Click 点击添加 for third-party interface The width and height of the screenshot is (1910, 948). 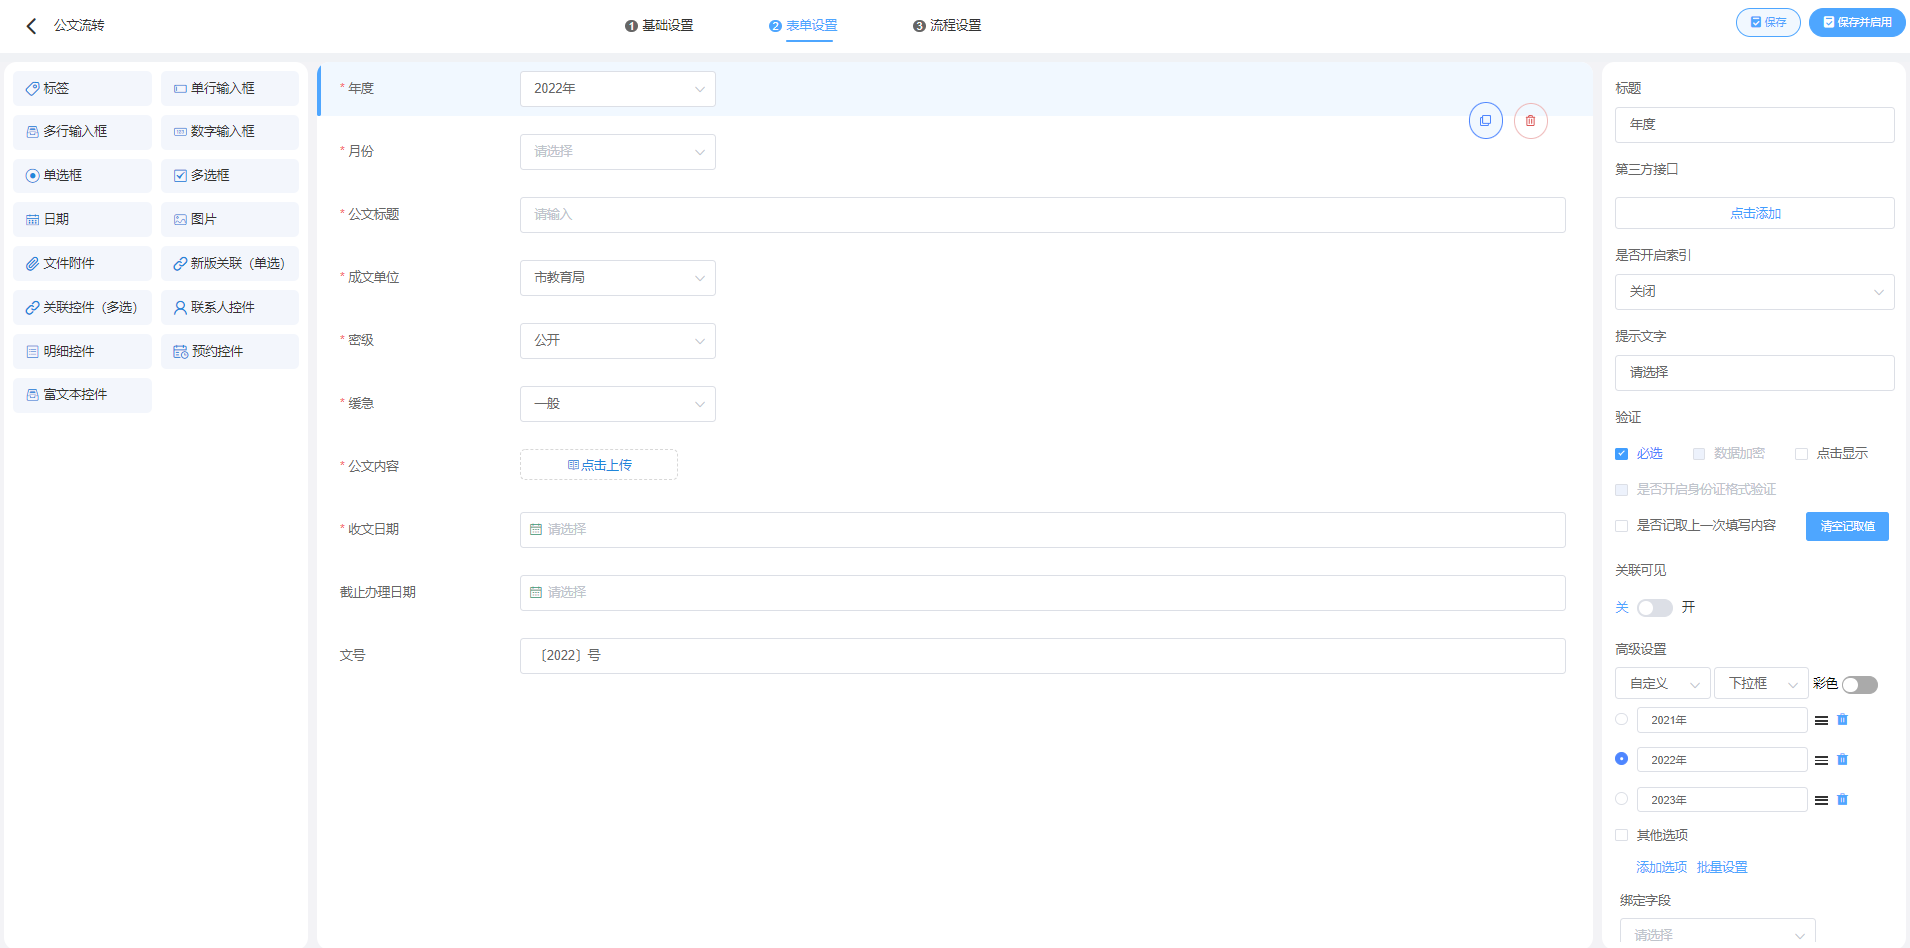(1754, 213)
